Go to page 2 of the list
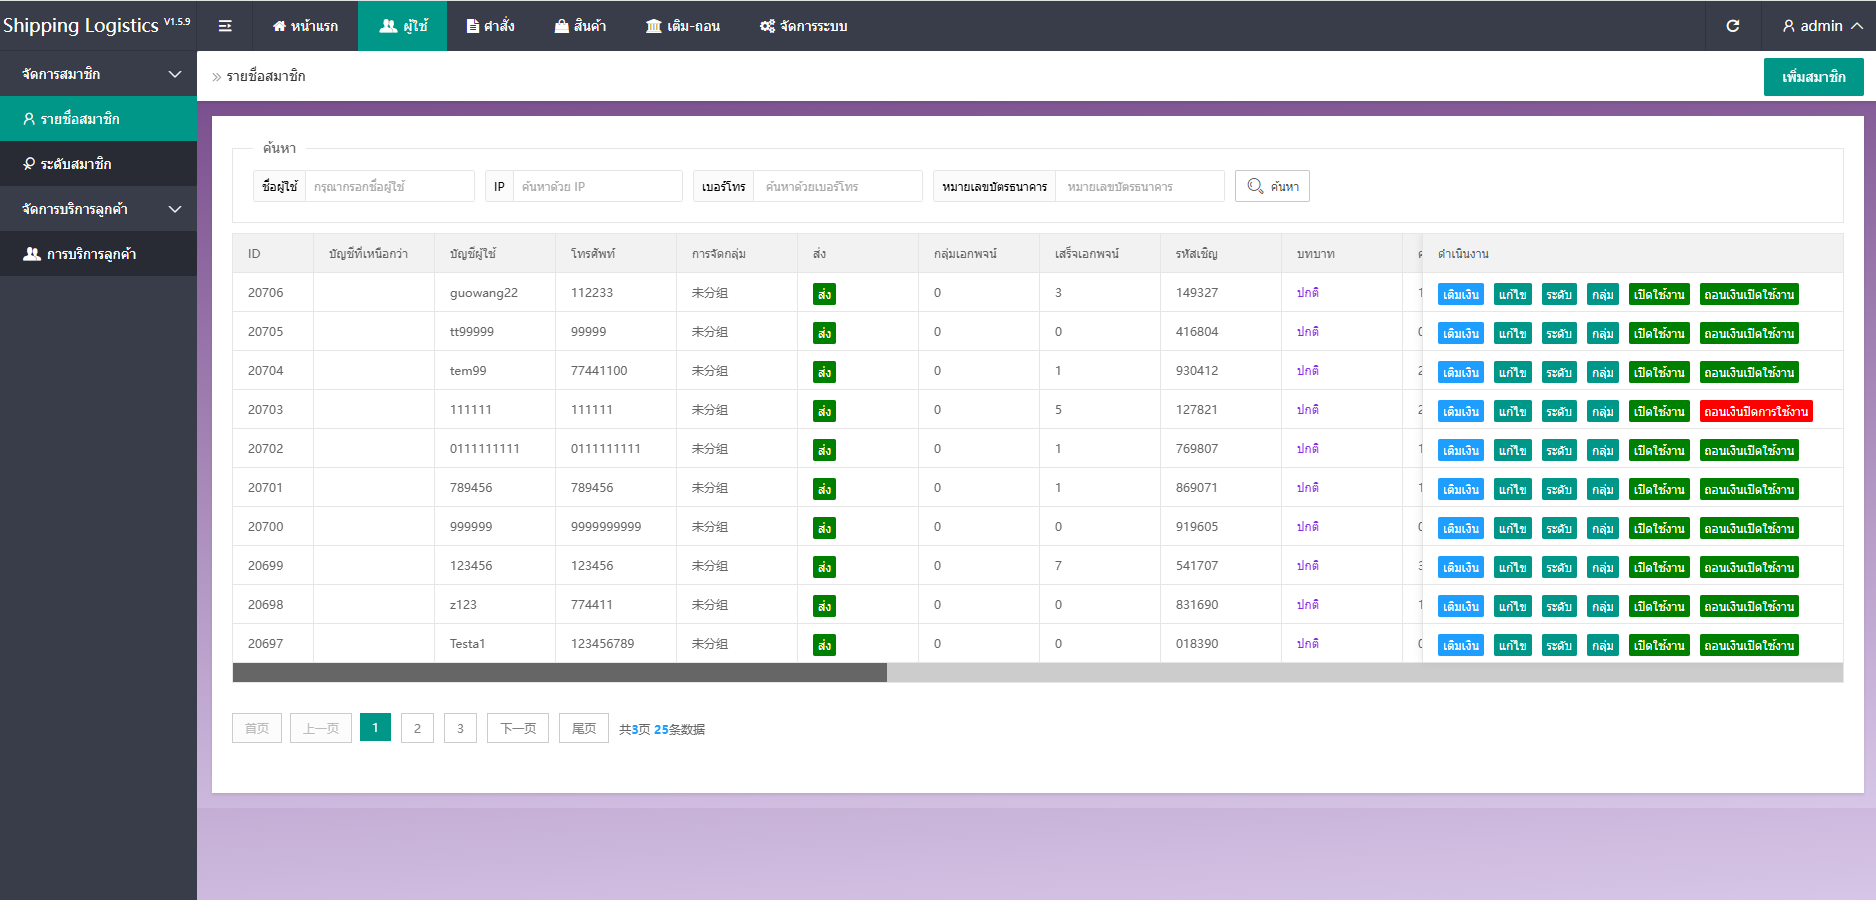Screen dimensions: 1876x900 (x=417, y=728)
